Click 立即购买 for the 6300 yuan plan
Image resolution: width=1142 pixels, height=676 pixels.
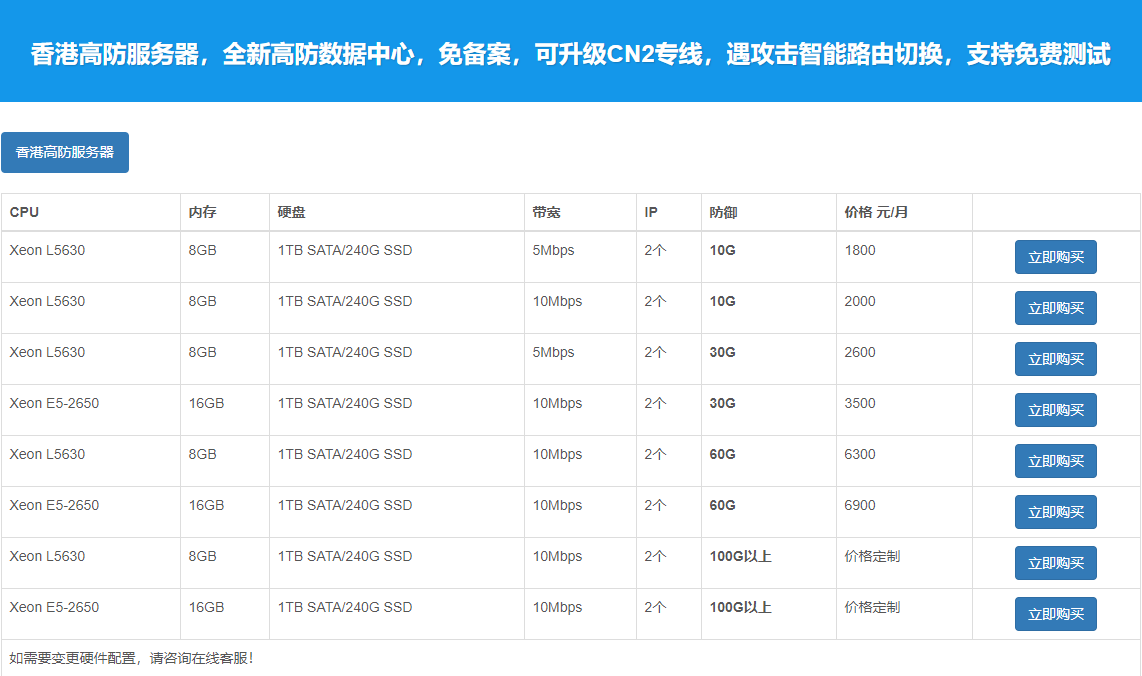[x=1055, y=461]
